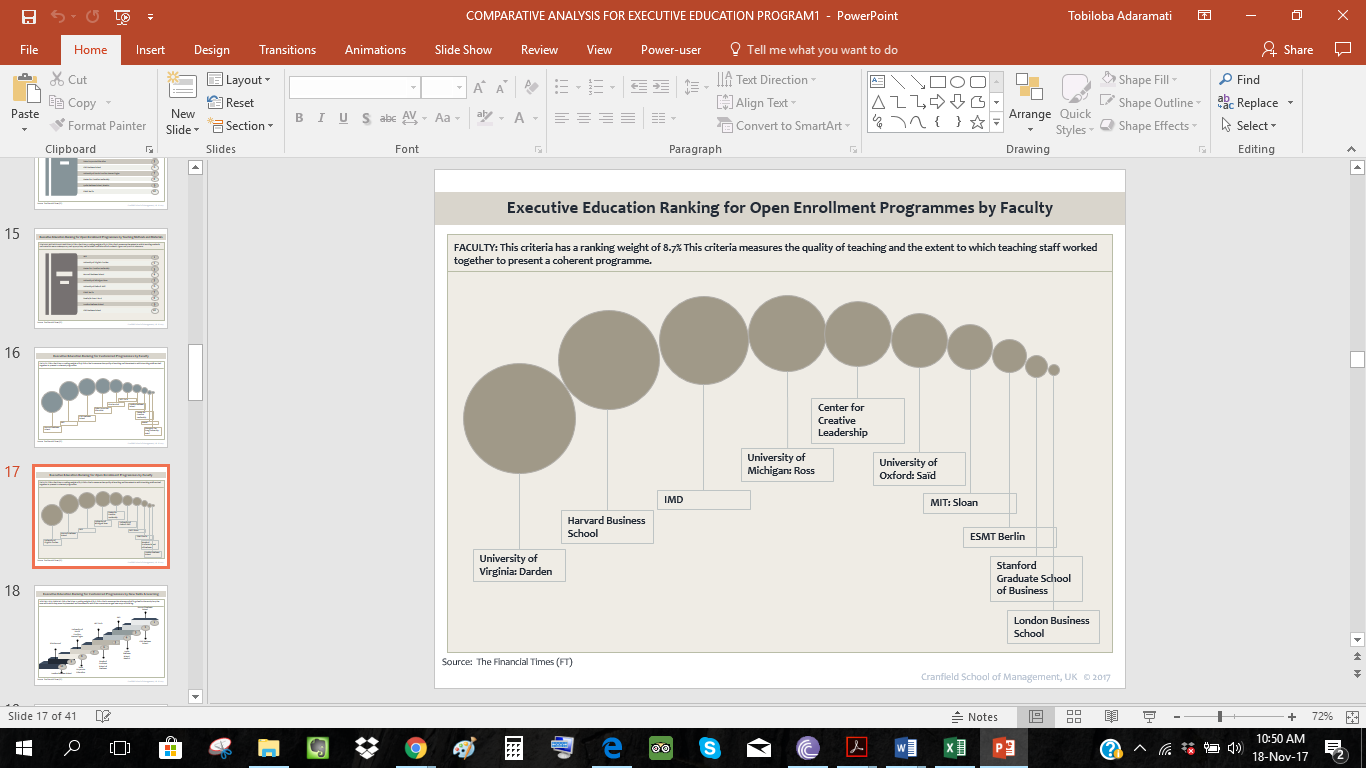Click the slide panel scrollbar thumb

[x=195, y=372]
